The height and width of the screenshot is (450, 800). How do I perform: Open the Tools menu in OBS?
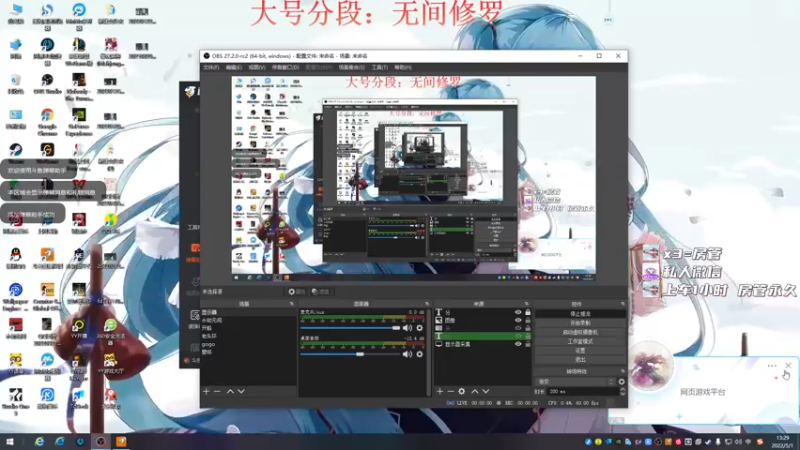coord(380,67)
